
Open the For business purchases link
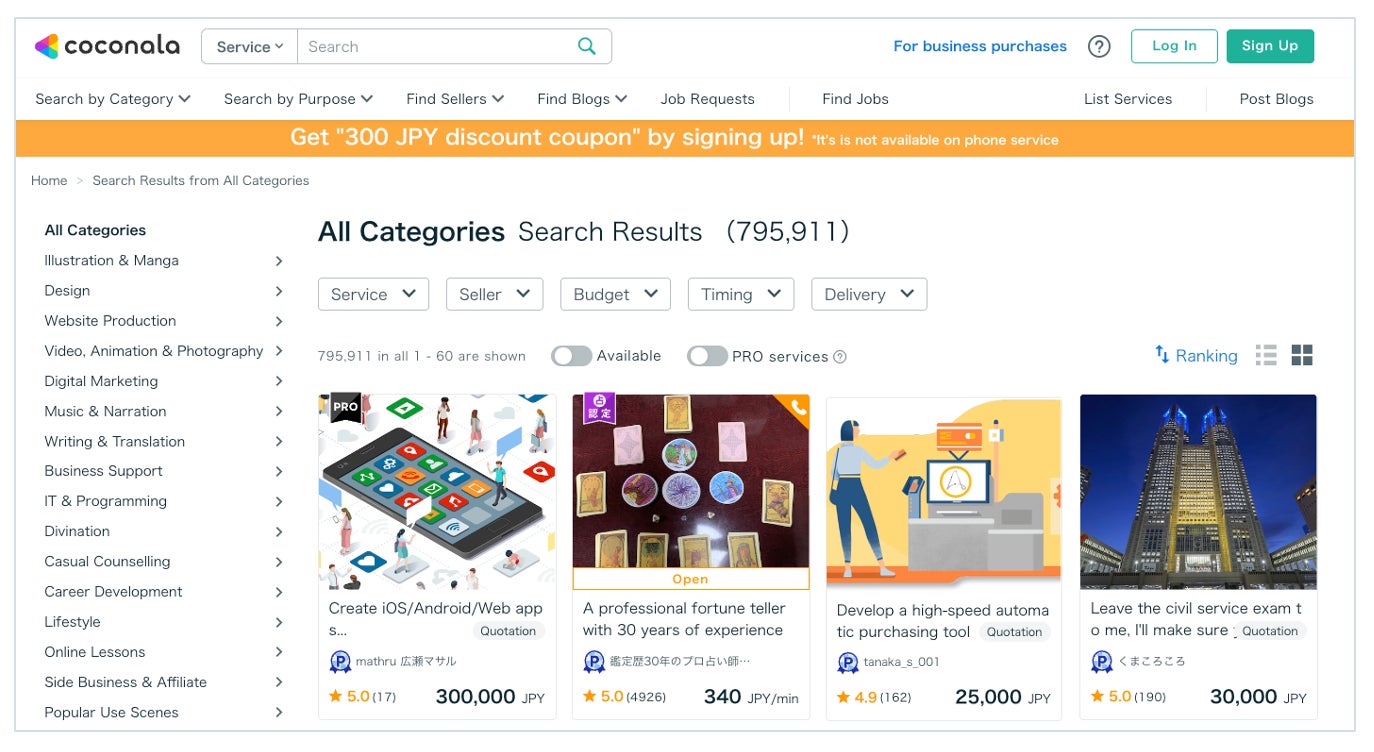coord(980,46)
